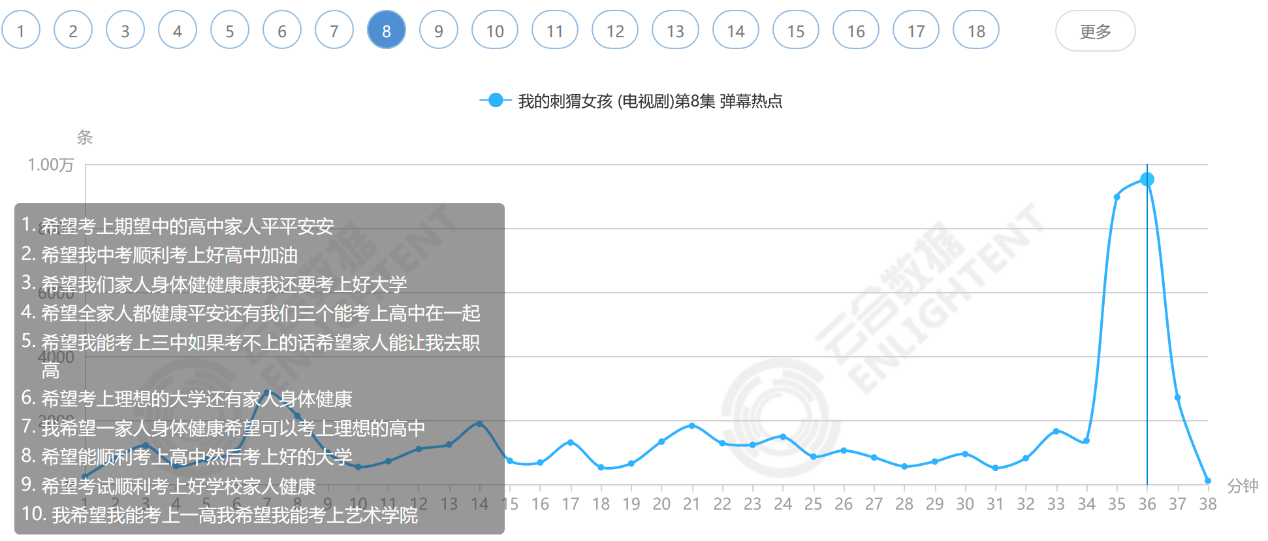The width and height of the screenshot is (1268, 541).
Task: Select episode 1 button
Action: coord(21,31)
